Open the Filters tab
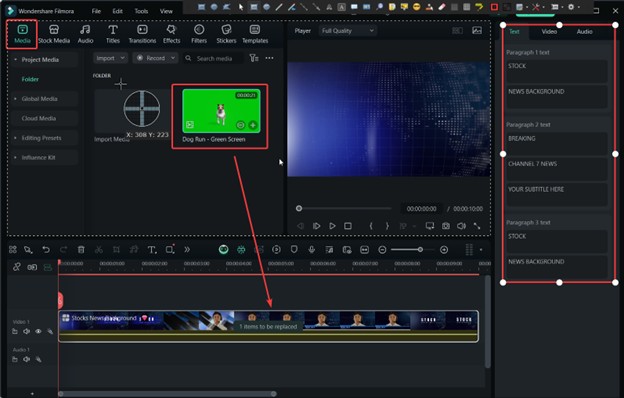This screenshot has width=624, height=398. (199, 34)
